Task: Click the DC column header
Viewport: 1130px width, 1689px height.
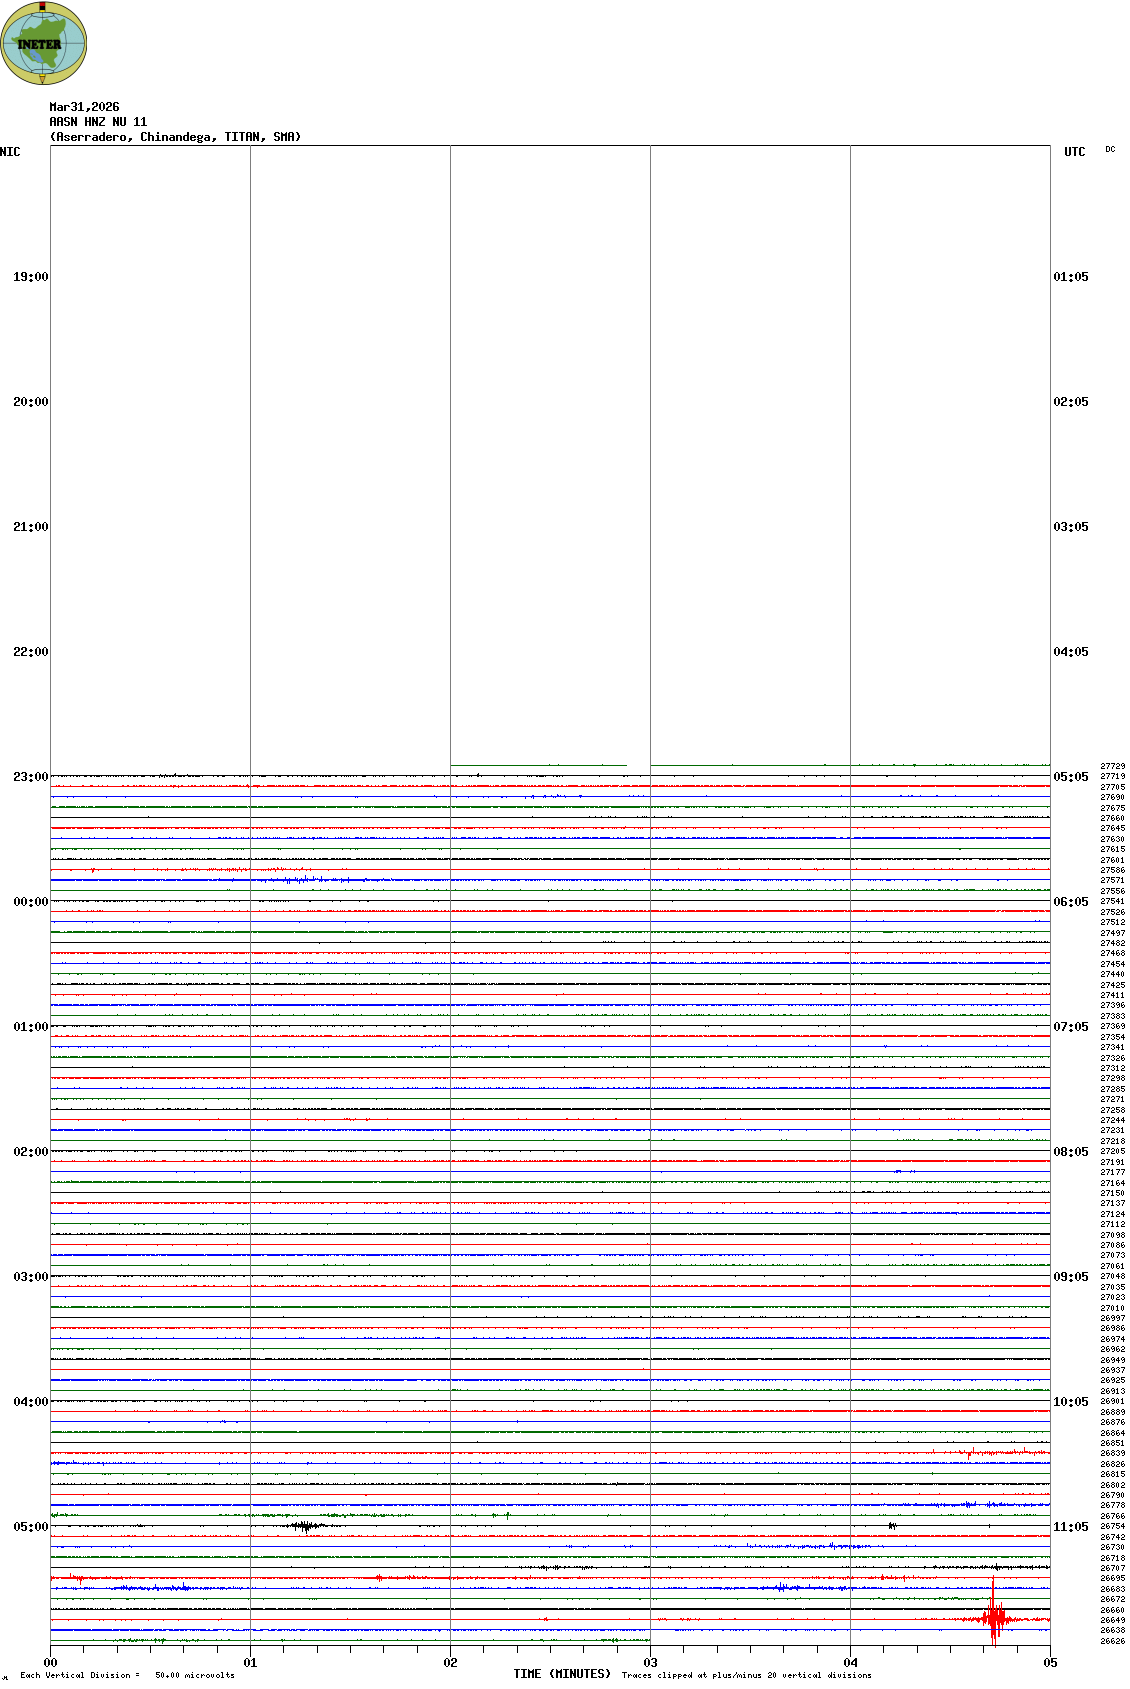Action: pyautogui.click(x=1110, y=150)
